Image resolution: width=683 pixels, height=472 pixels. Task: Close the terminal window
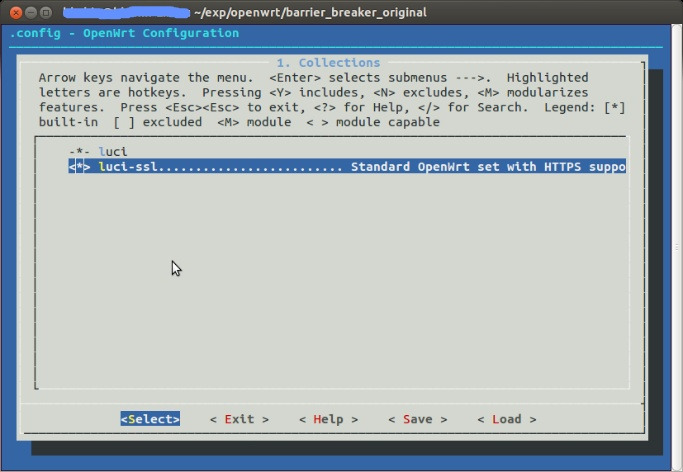click(16, 13)
